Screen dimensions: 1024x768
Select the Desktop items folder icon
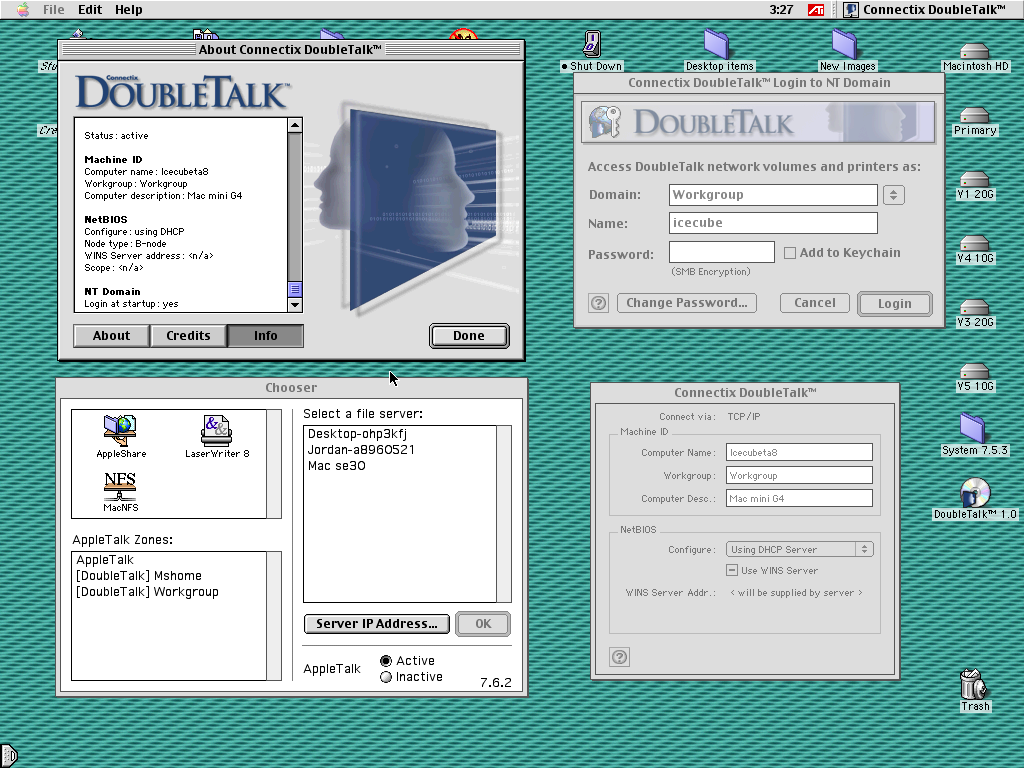tap(718, 44)
